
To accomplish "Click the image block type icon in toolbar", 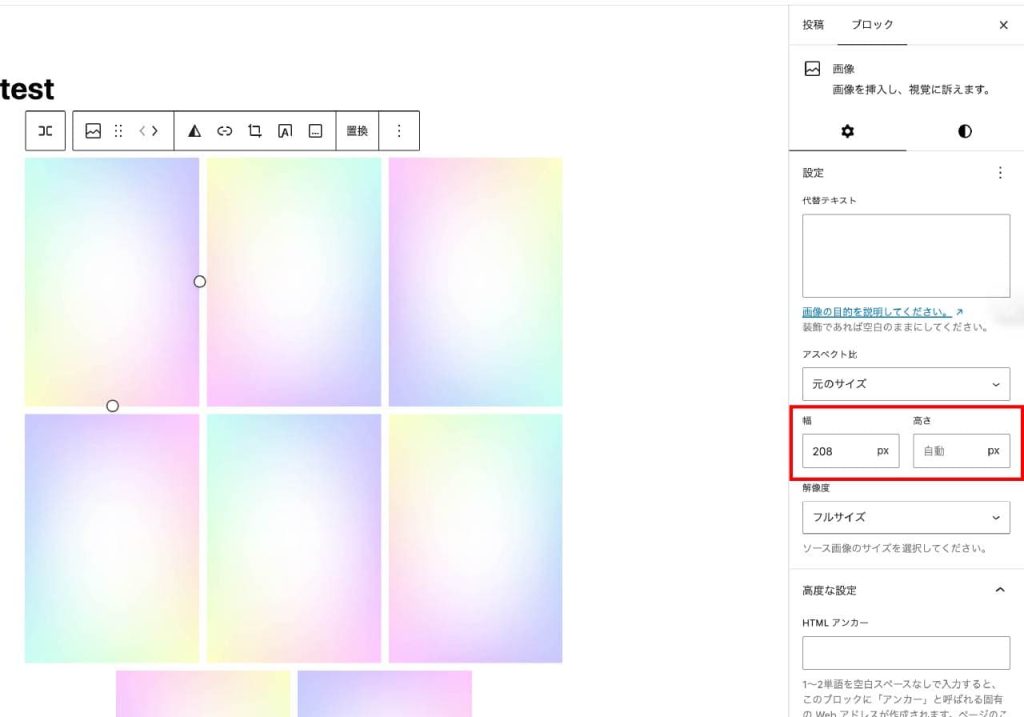I will [x=93, y=131].
